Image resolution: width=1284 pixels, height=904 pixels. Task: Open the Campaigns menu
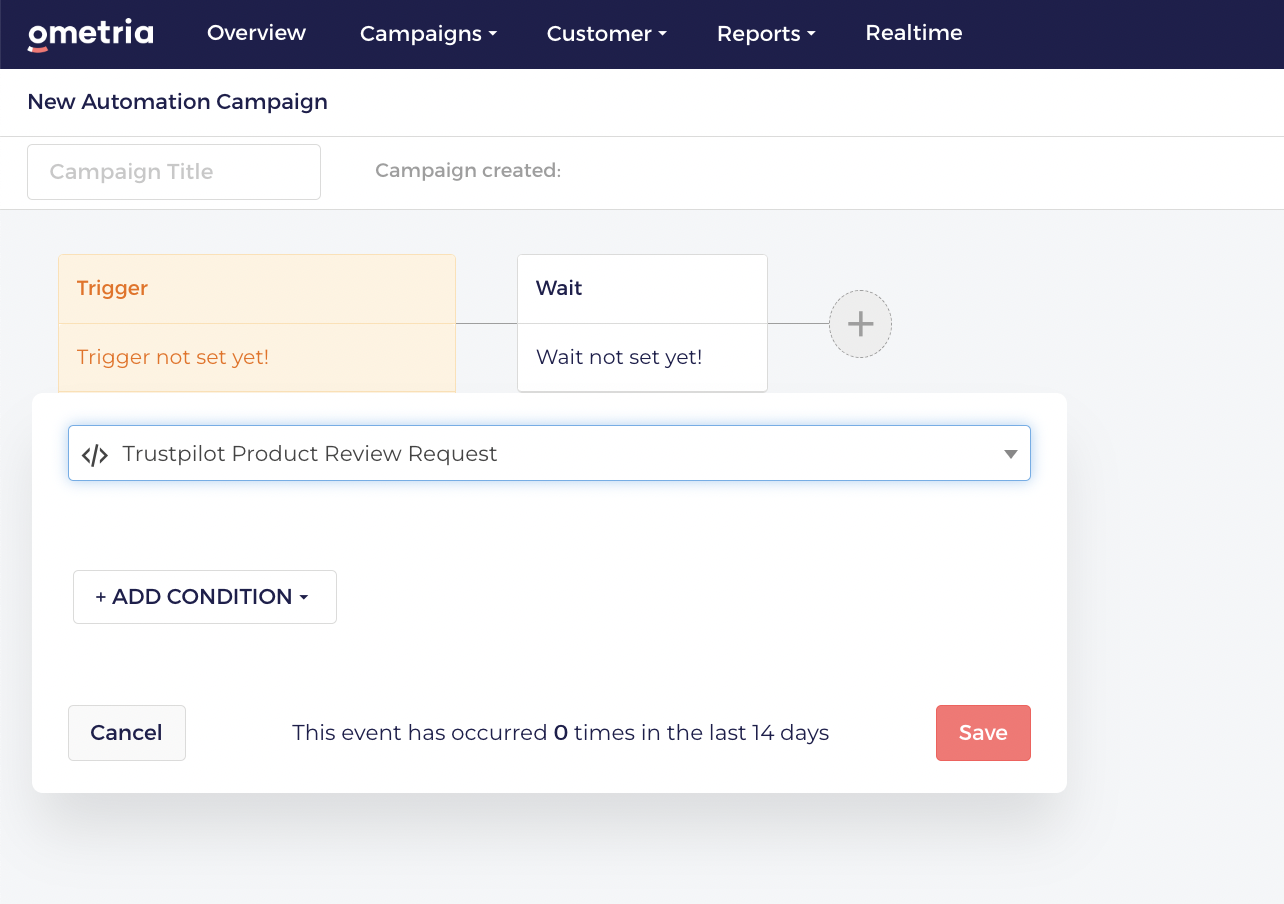[x=427, y=33]
